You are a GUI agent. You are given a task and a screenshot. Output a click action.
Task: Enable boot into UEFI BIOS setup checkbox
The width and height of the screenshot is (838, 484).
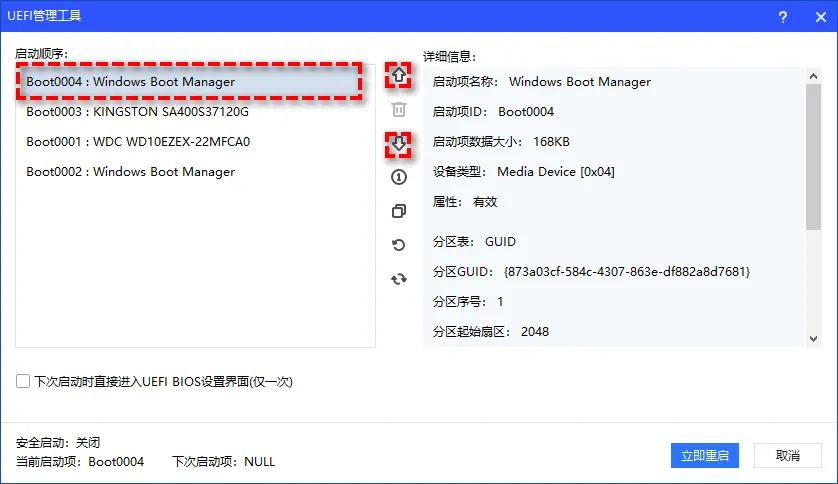click(23, 381)
